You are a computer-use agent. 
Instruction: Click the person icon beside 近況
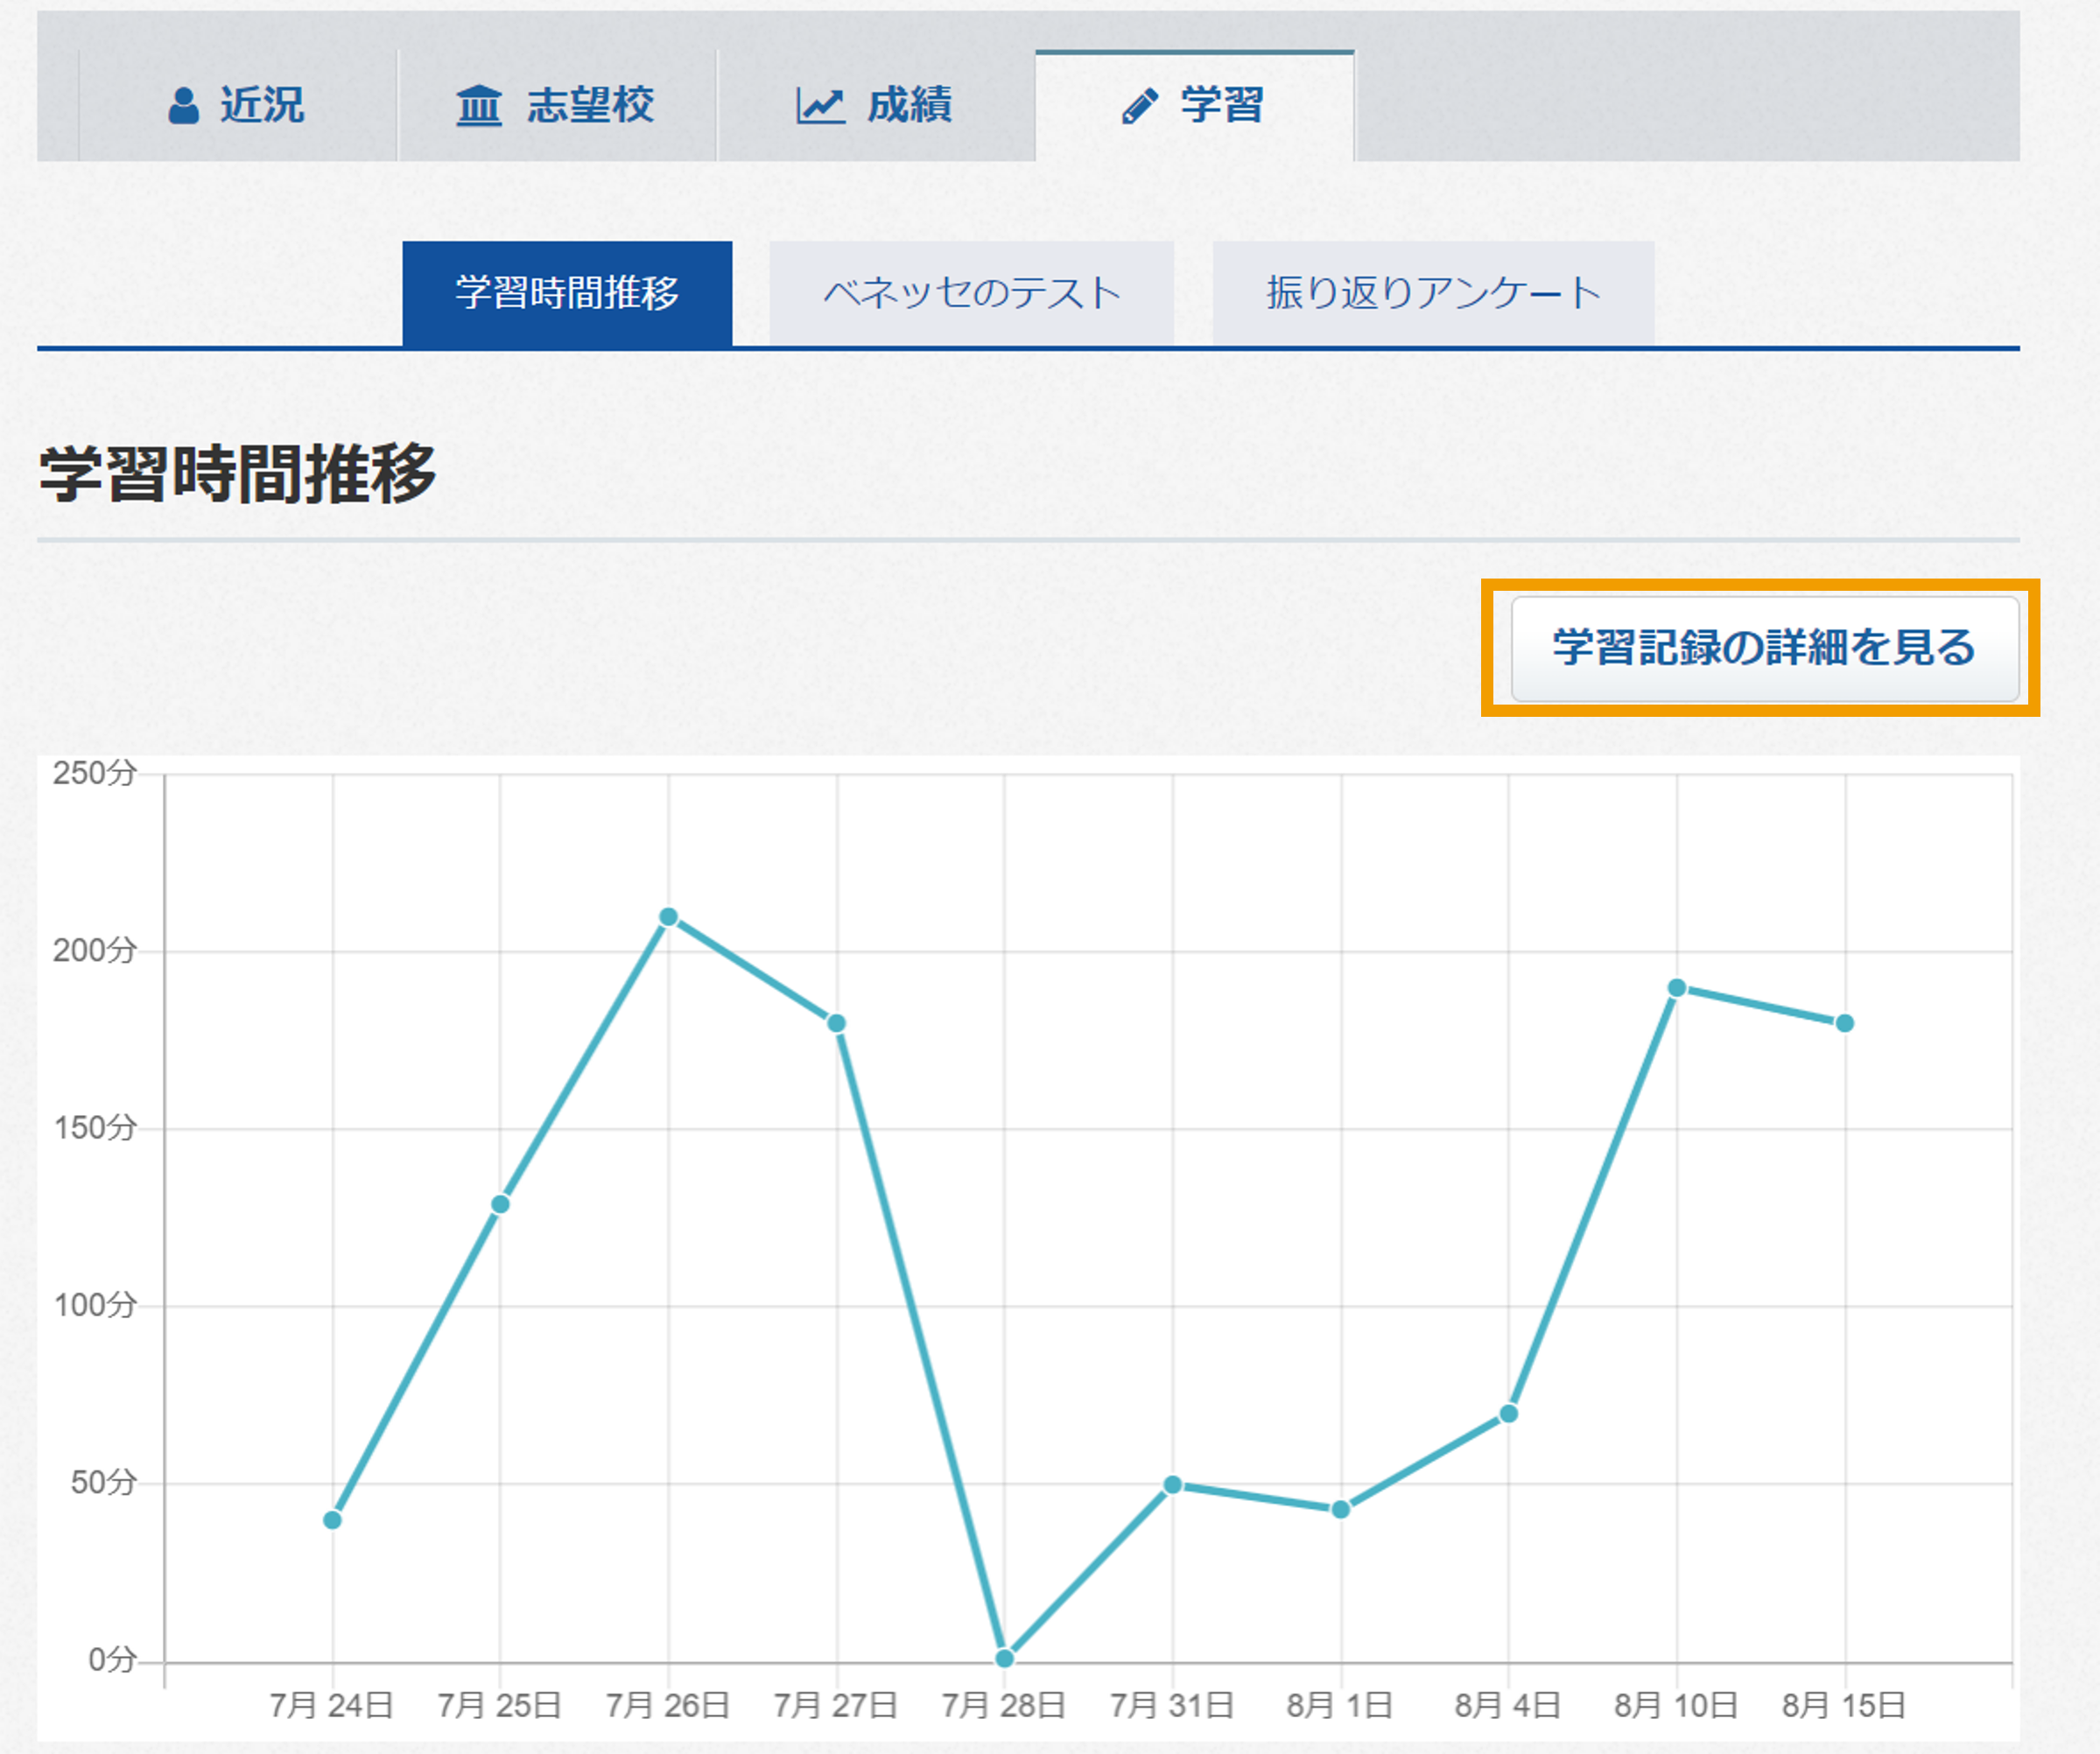(x=183, y=105)
